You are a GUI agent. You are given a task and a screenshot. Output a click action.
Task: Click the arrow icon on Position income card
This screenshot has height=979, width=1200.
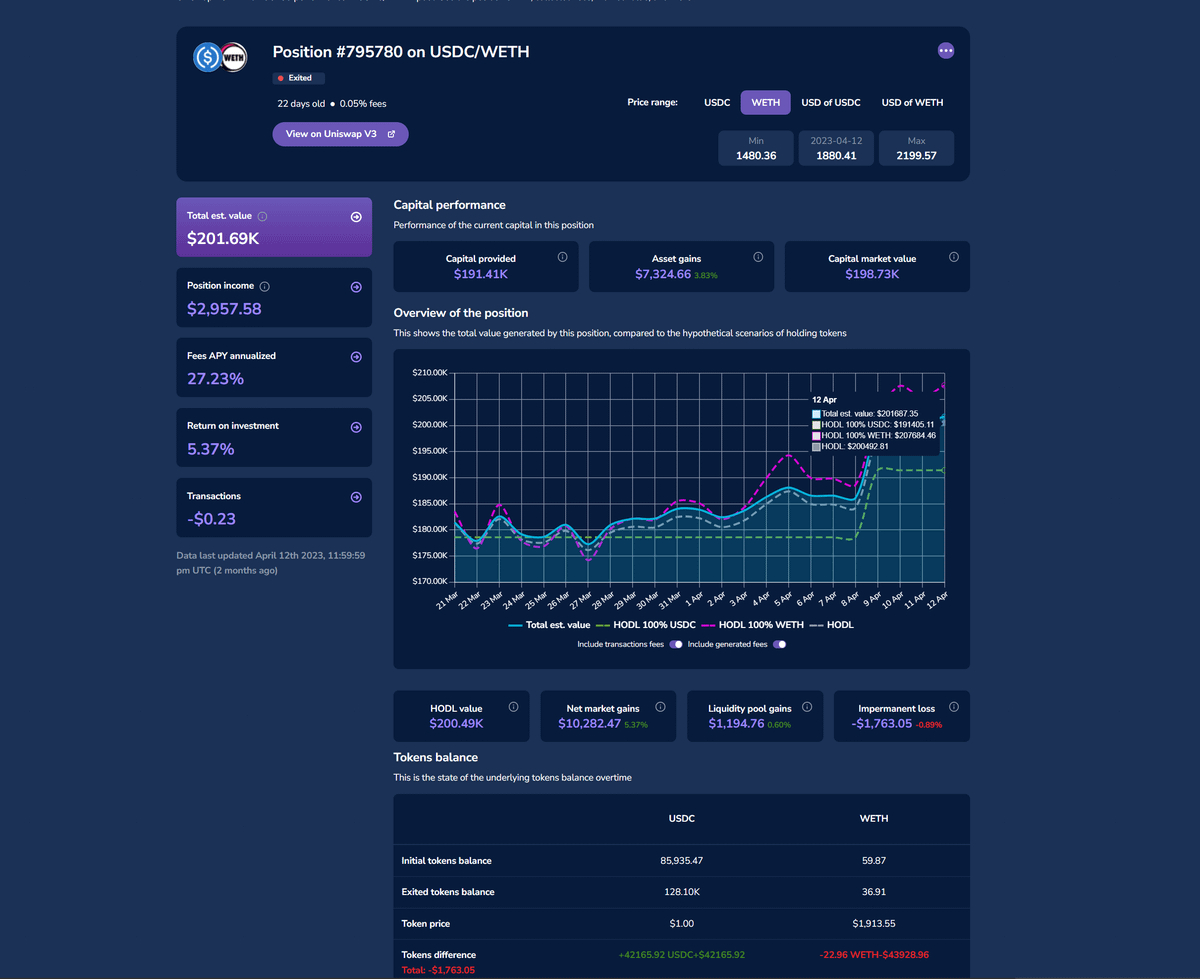pyautogui.click(x=356, y=287)
